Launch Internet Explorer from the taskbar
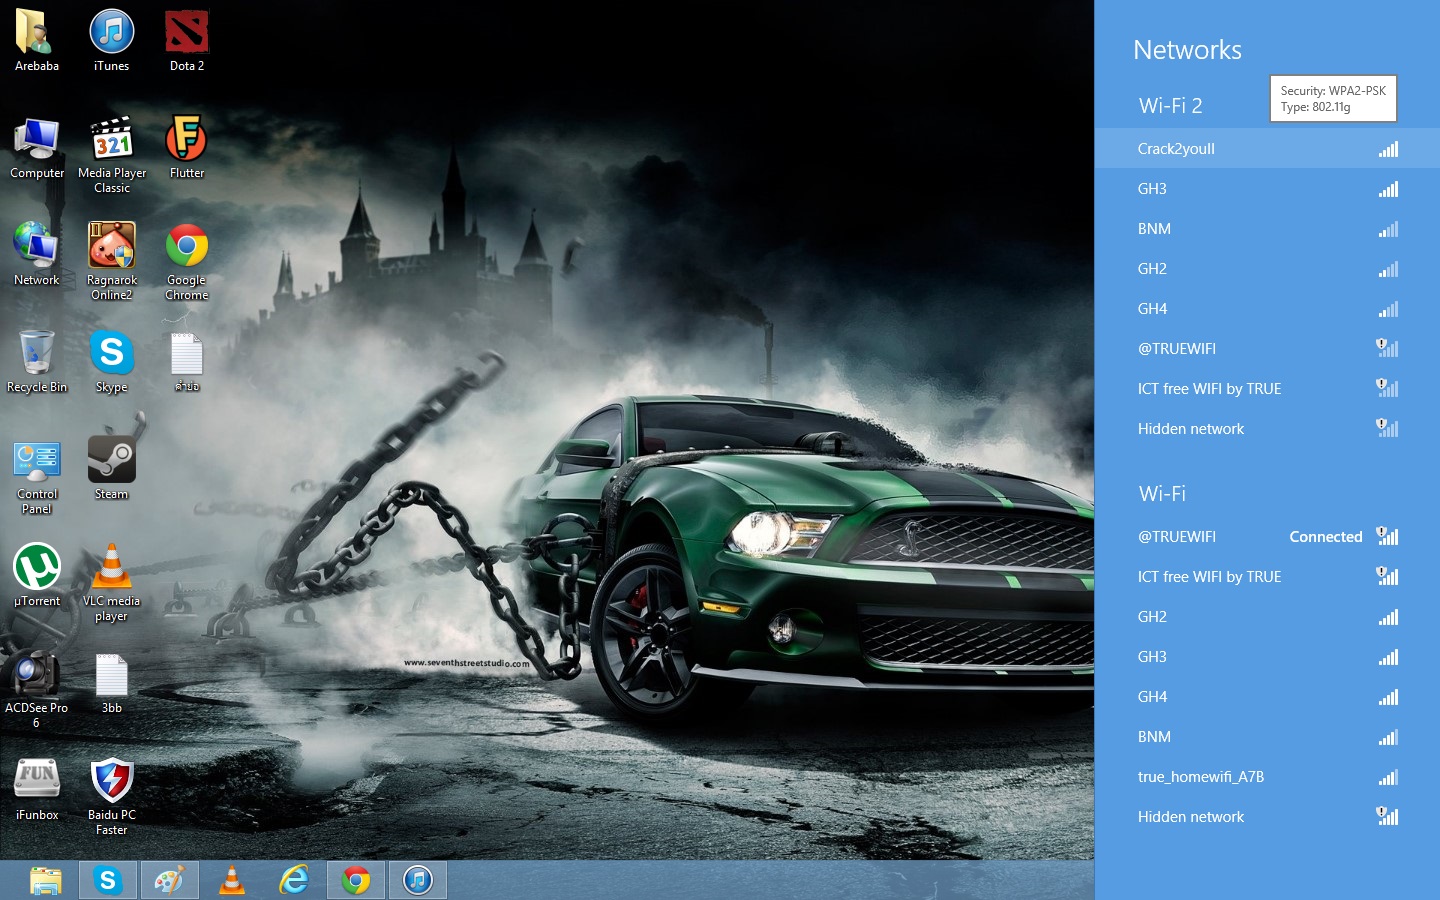 pos(294,880)
